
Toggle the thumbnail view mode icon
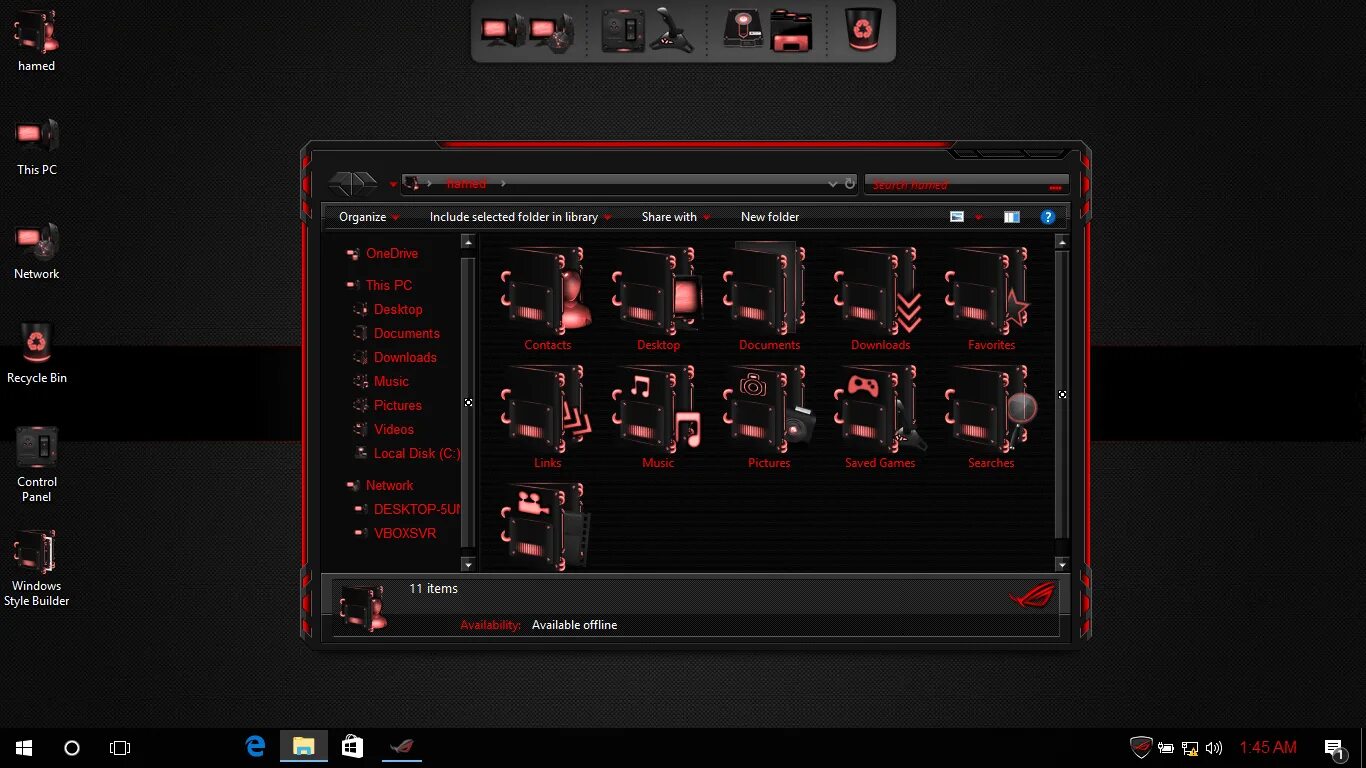[x=957, y=216]
